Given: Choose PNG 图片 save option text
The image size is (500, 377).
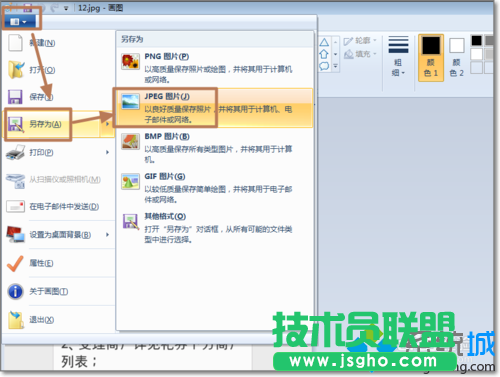Looking at the screenshot, I should tap(167, 56).
